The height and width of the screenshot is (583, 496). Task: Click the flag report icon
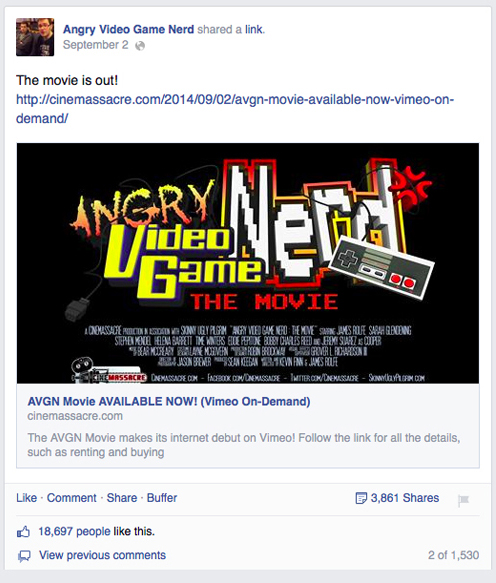(463, 500)
